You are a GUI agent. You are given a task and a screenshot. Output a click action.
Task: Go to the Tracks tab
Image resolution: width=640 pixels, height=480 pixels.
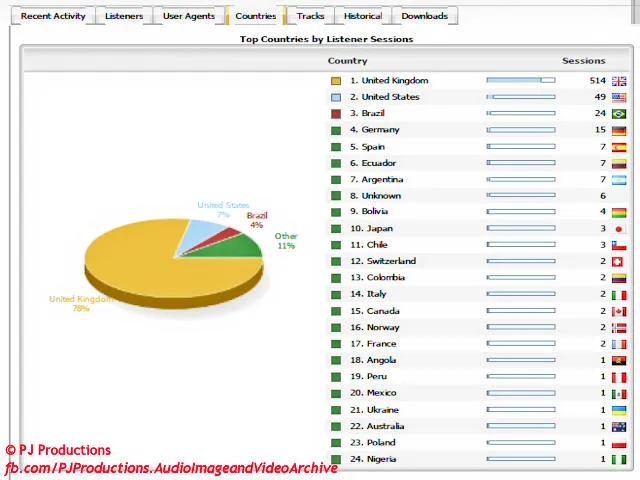(310, 16)
